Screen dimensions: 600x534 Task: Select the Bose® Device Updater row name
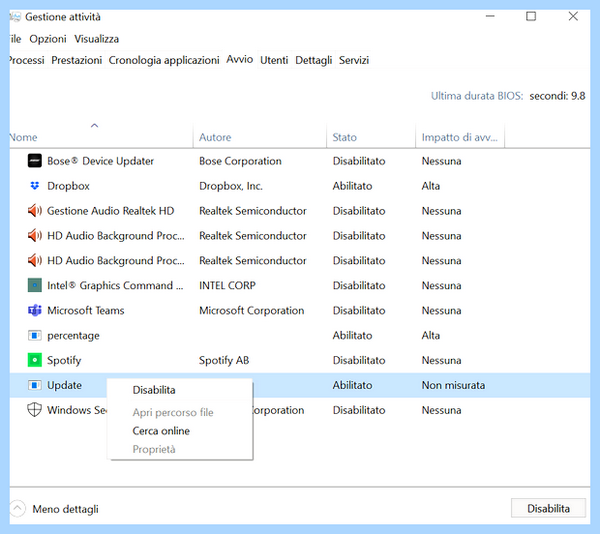click(x=100, y=161)
